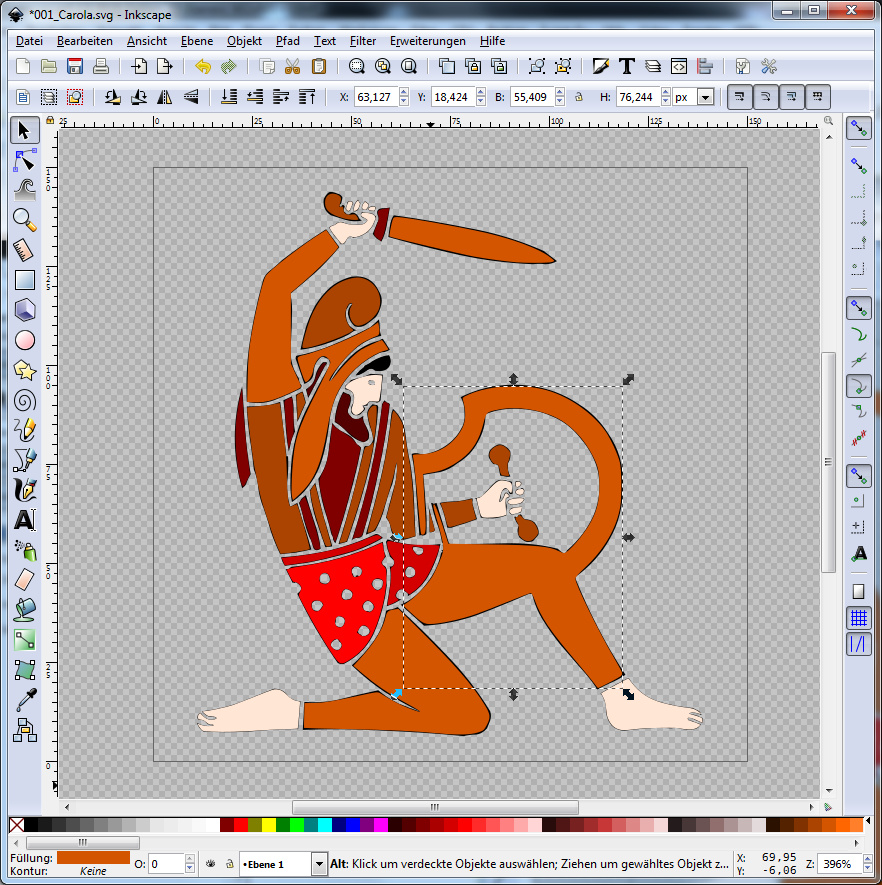
Task: Activate the Spiral tool
Action: [25, 401]
